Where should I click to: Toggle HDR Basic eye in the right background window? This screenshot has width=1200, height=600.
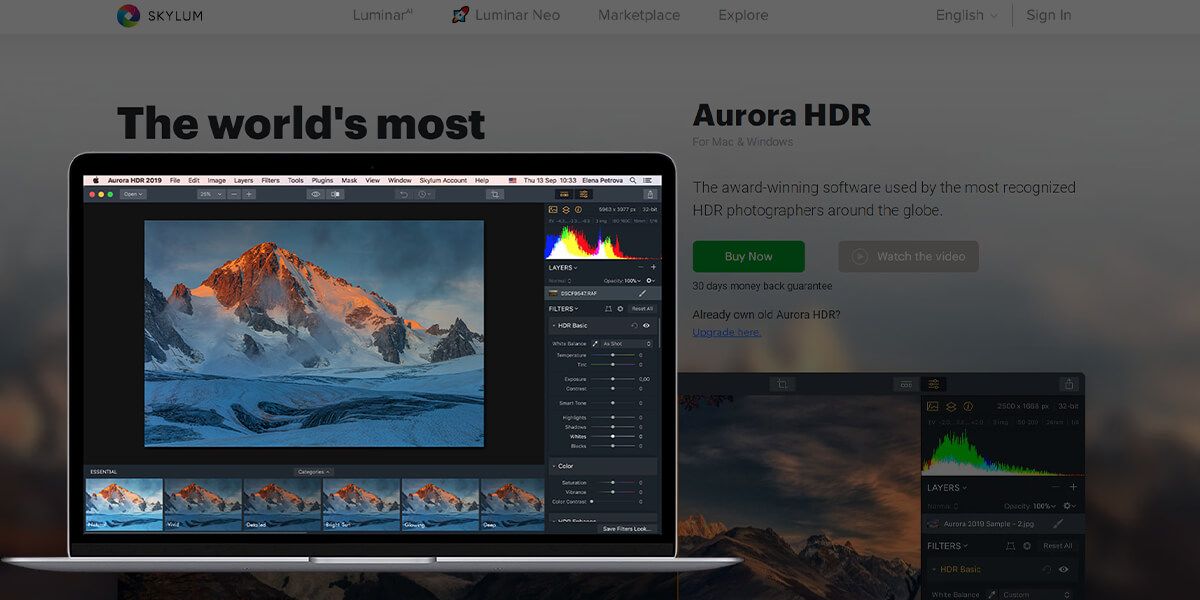[1063, 569]
